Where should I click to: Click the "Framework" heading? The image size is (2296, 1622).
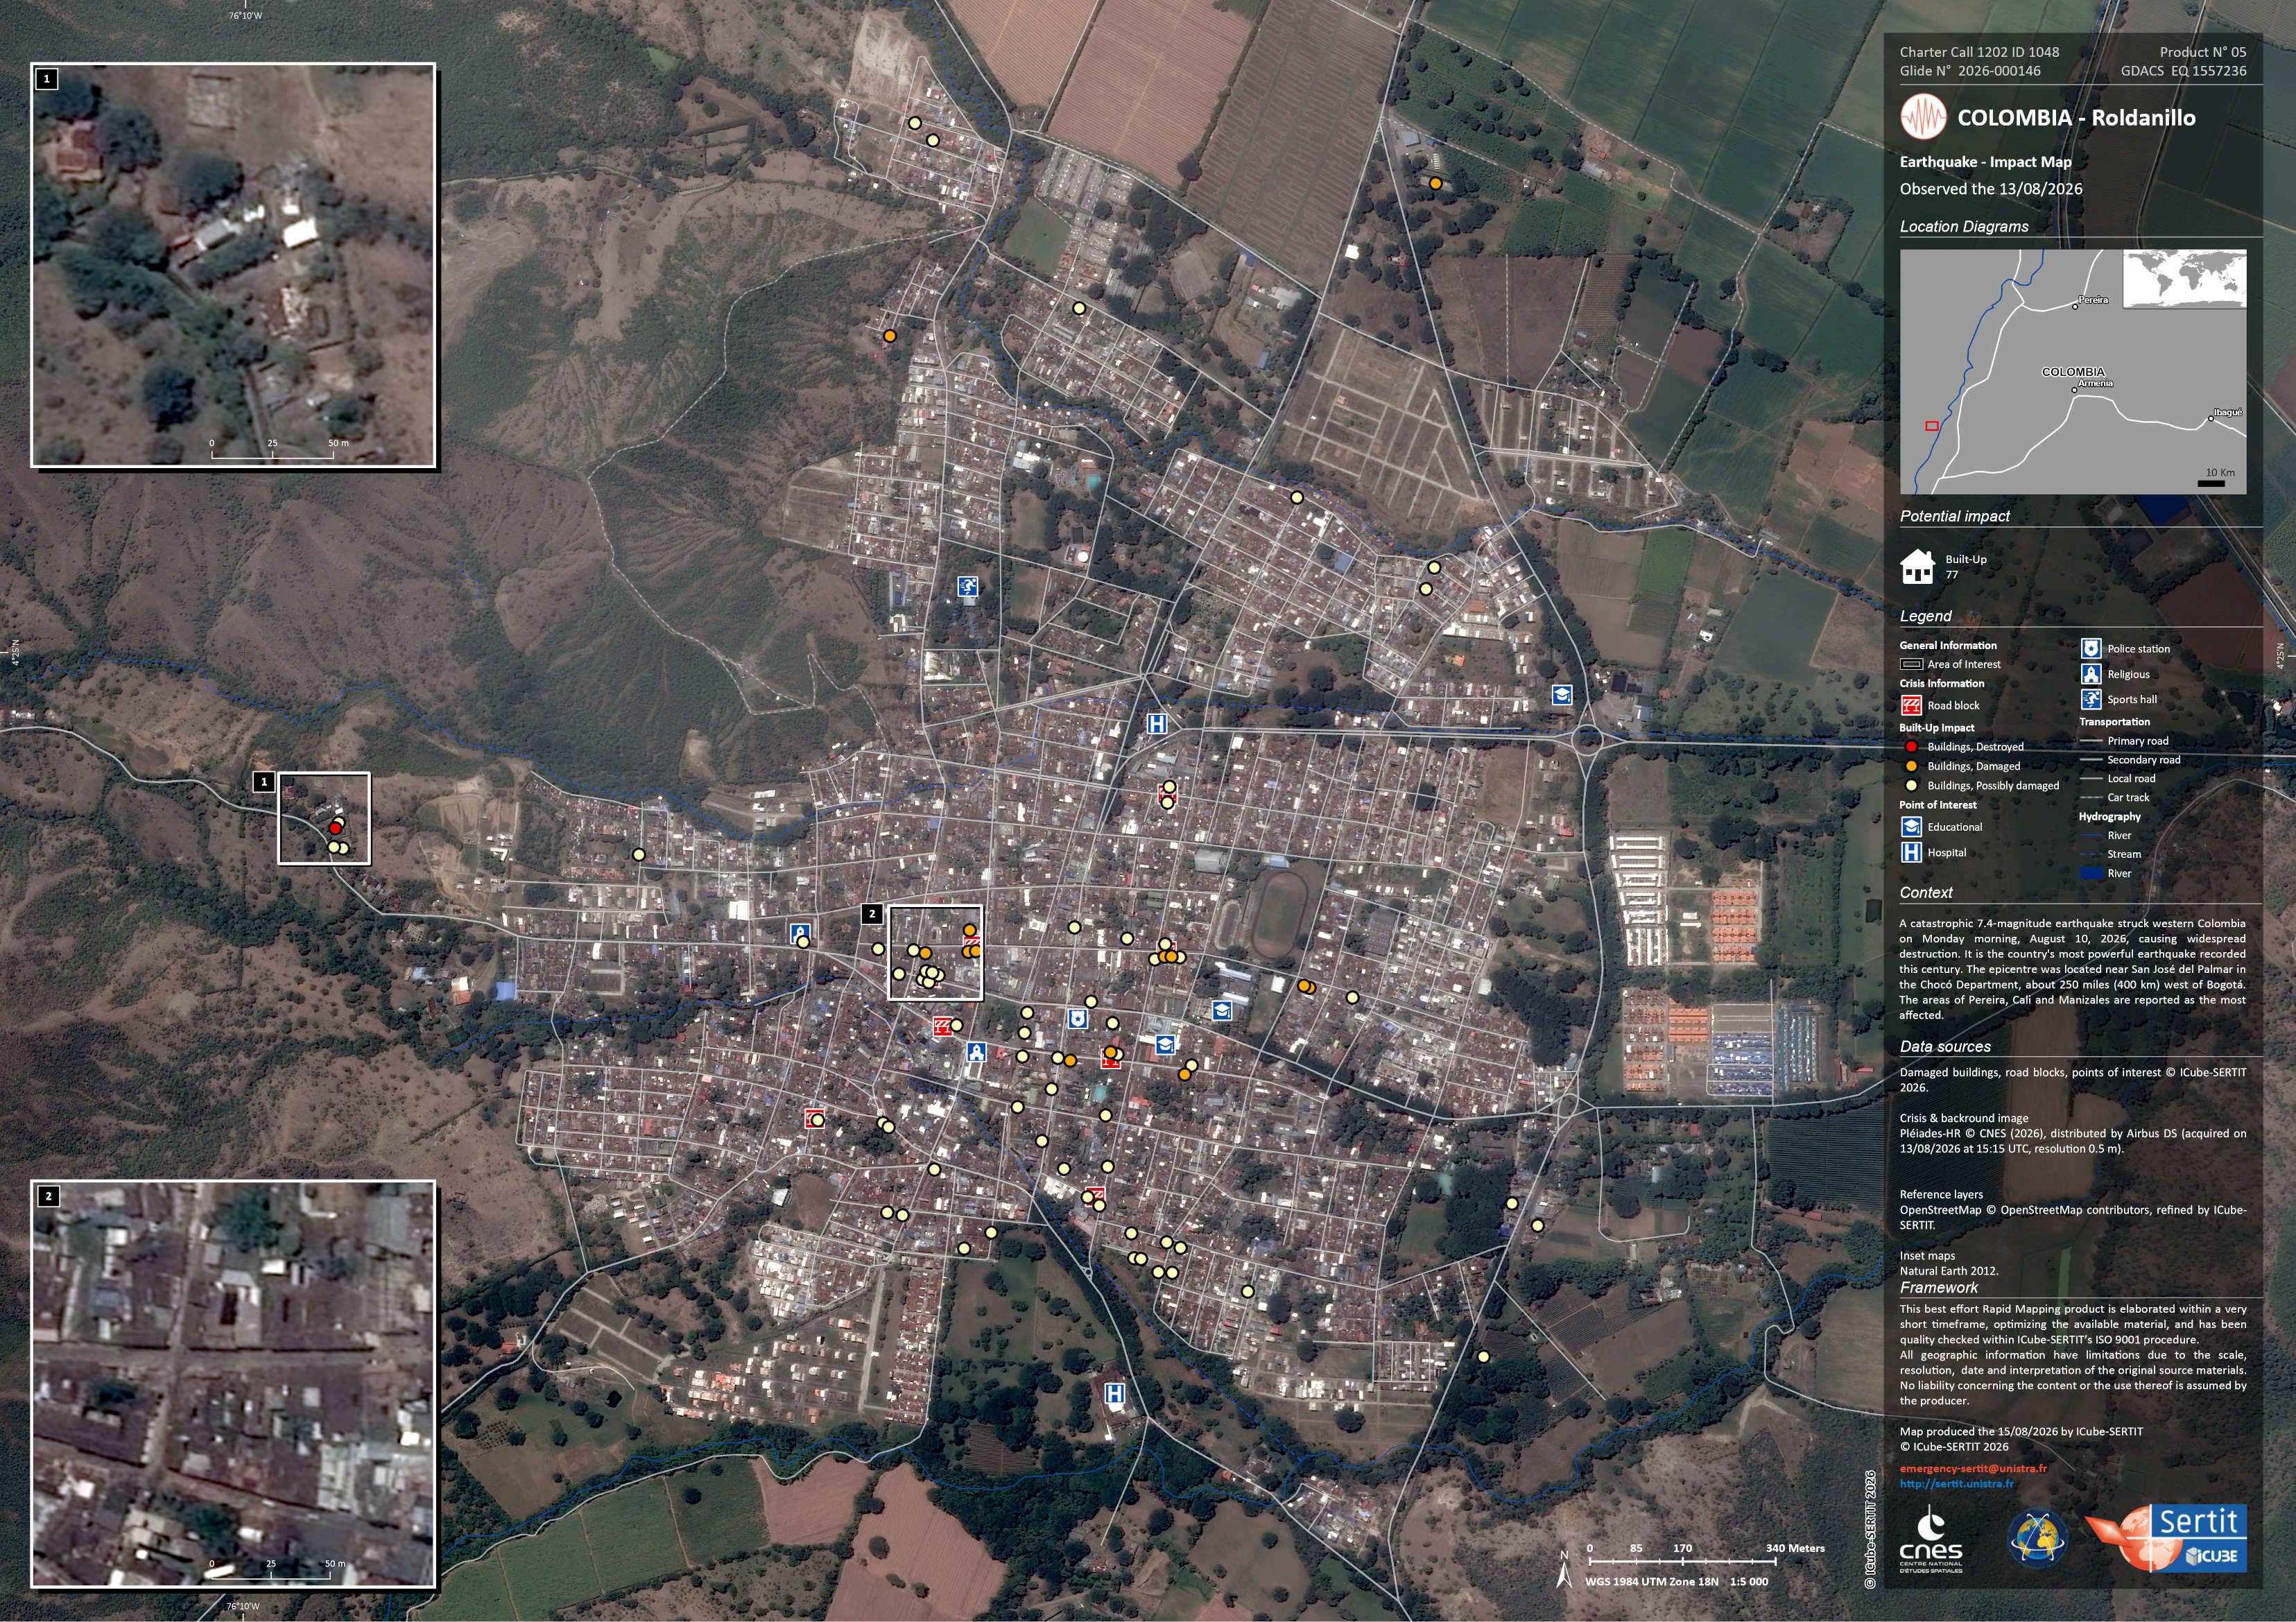click(x=1939, y=1288)
